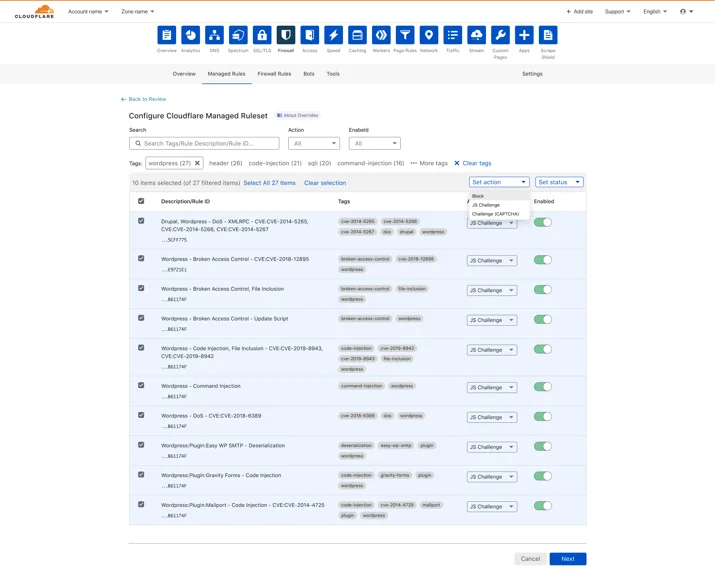Open the Speed lightning icon
Viewport: 715px width, 588px height.
point(333,35)
